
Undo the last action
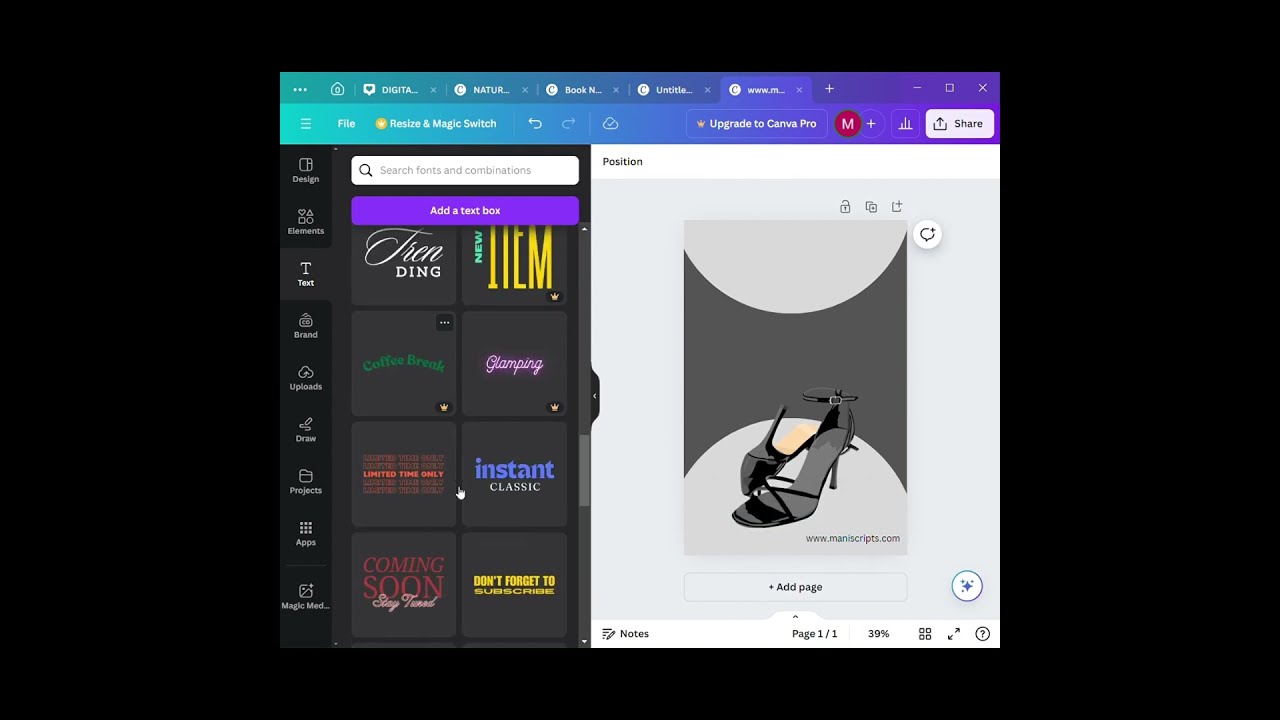535,124
